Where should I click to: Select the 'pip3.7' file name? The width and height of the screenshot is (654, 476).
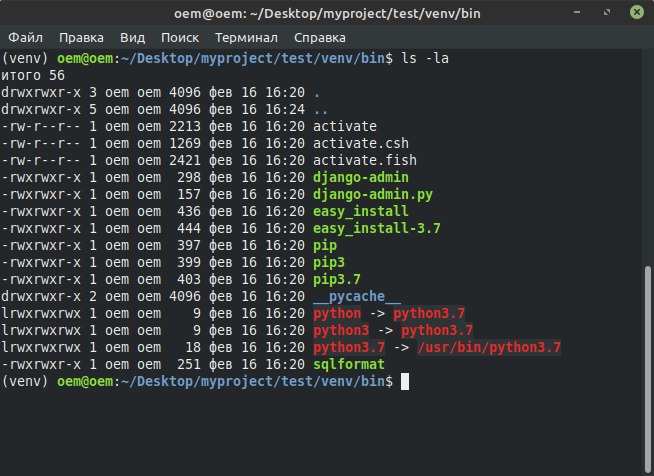point(337,280)
